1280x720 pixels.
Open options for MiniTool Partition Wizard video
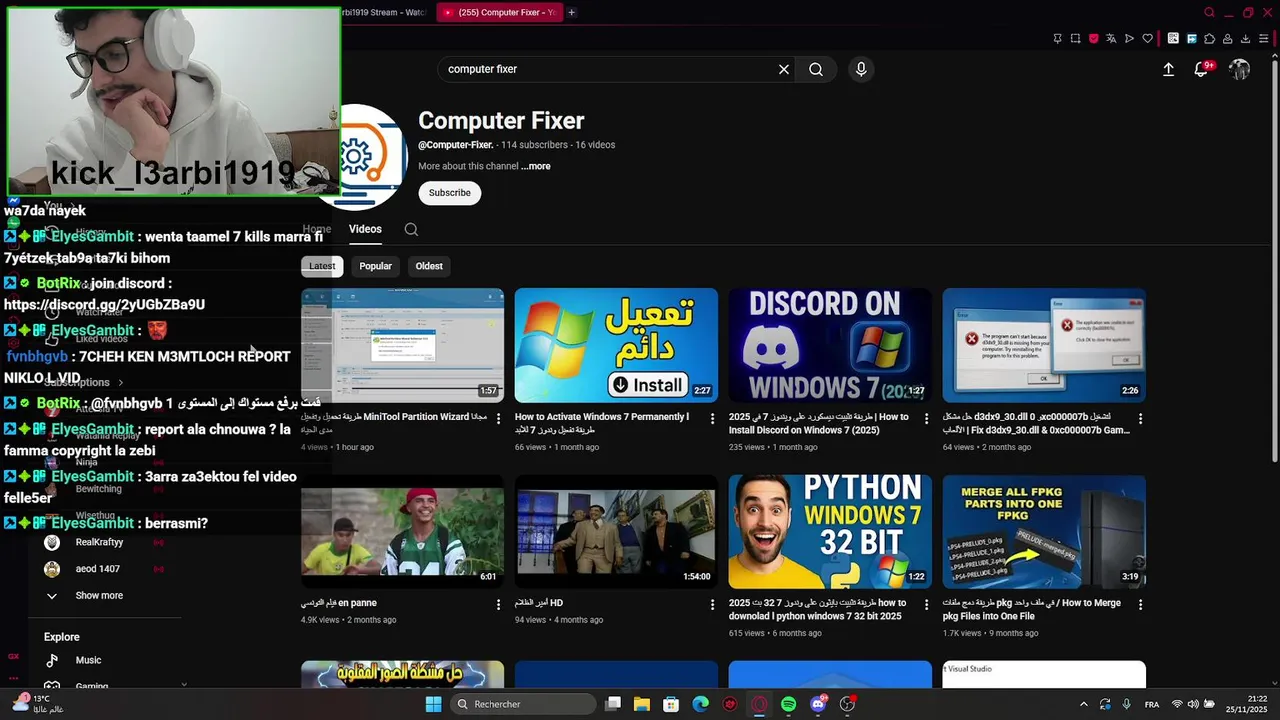tap(498, 418)
